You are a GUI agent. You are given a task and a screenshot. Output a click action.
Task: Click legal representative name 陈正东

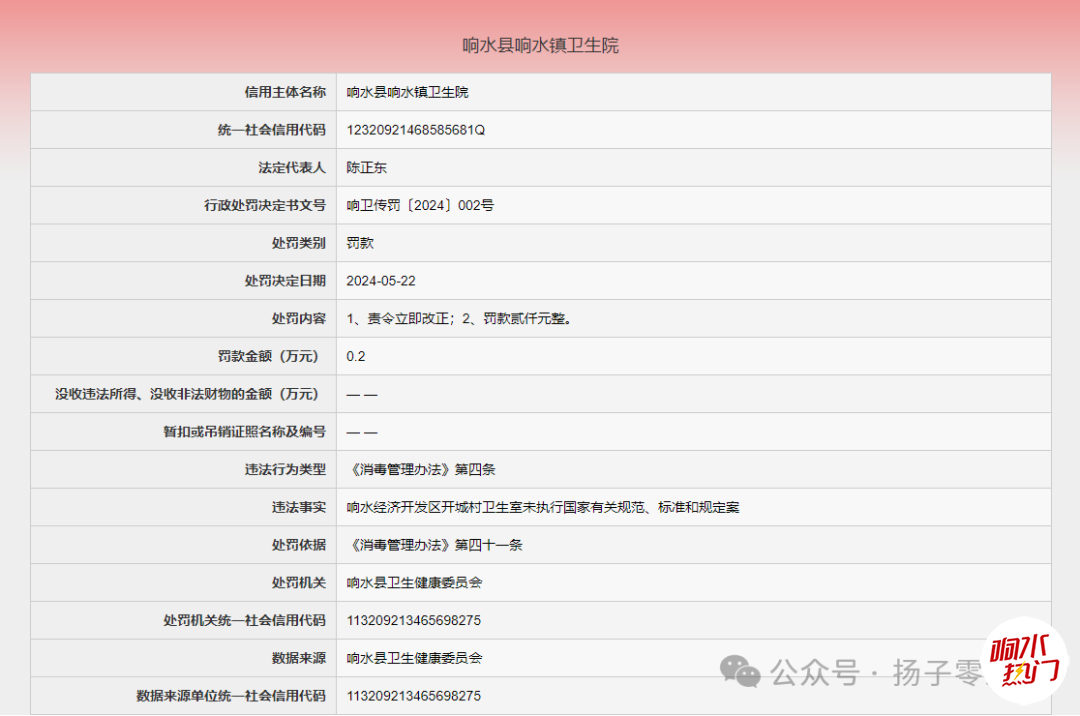pos(366,168)
